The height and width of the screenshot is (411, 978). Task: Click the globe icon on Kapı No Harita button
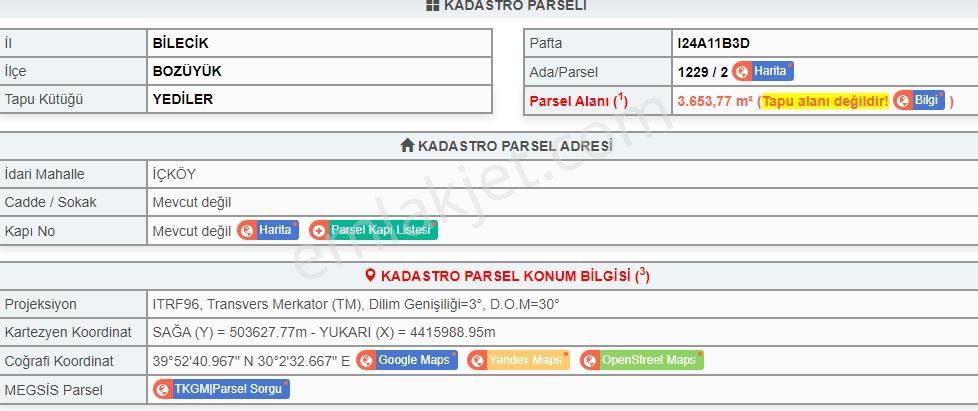point(247,231)
